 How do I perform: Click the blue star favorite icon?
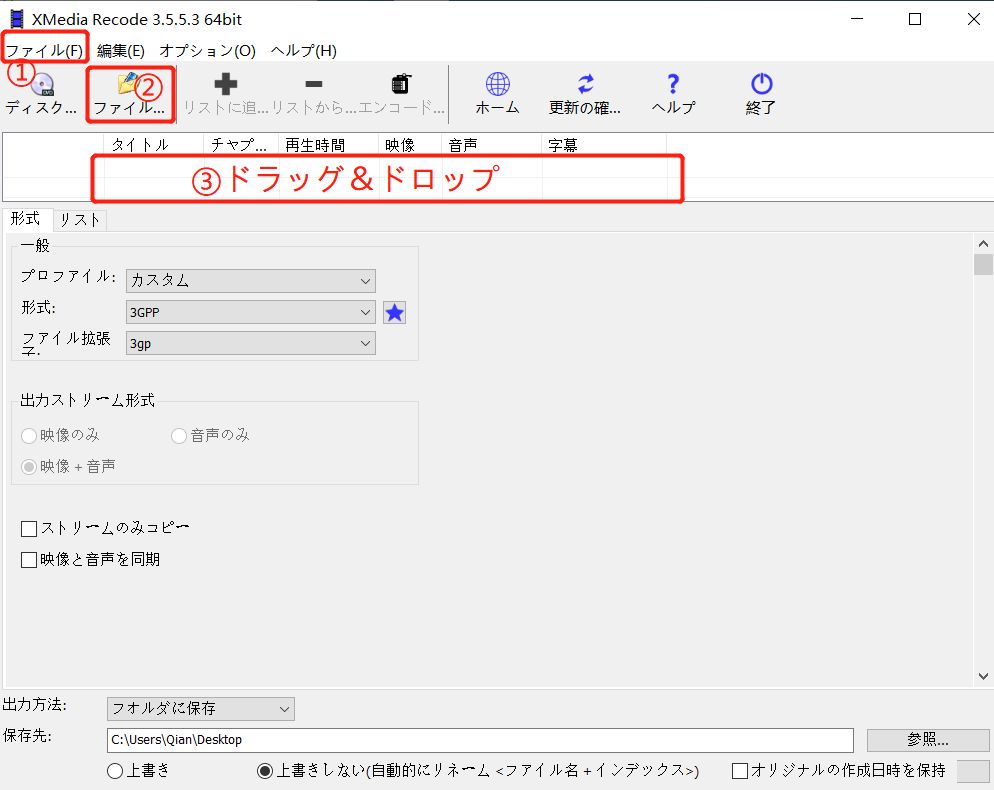pyautogui.click(x=394, y=313)
